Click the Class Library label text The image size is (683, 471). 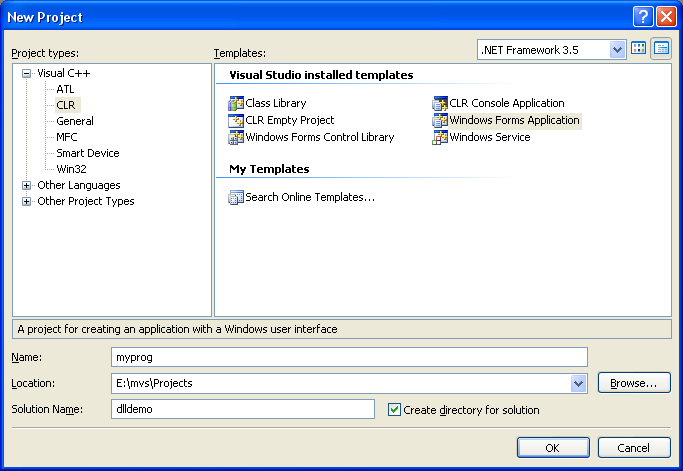[276, 103]
